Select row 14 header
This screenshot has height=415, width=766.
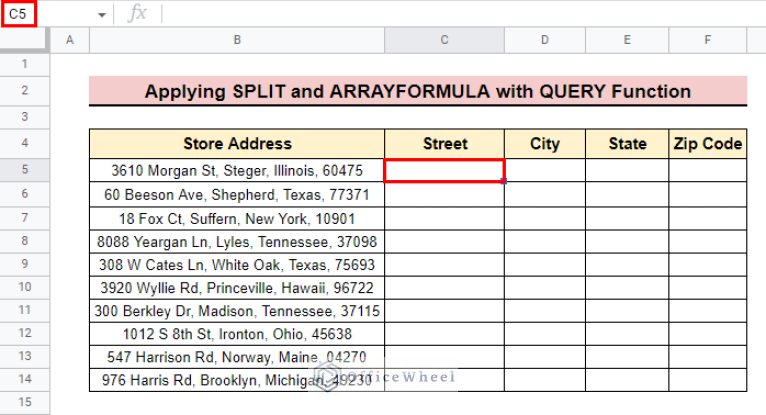(24, 379)
